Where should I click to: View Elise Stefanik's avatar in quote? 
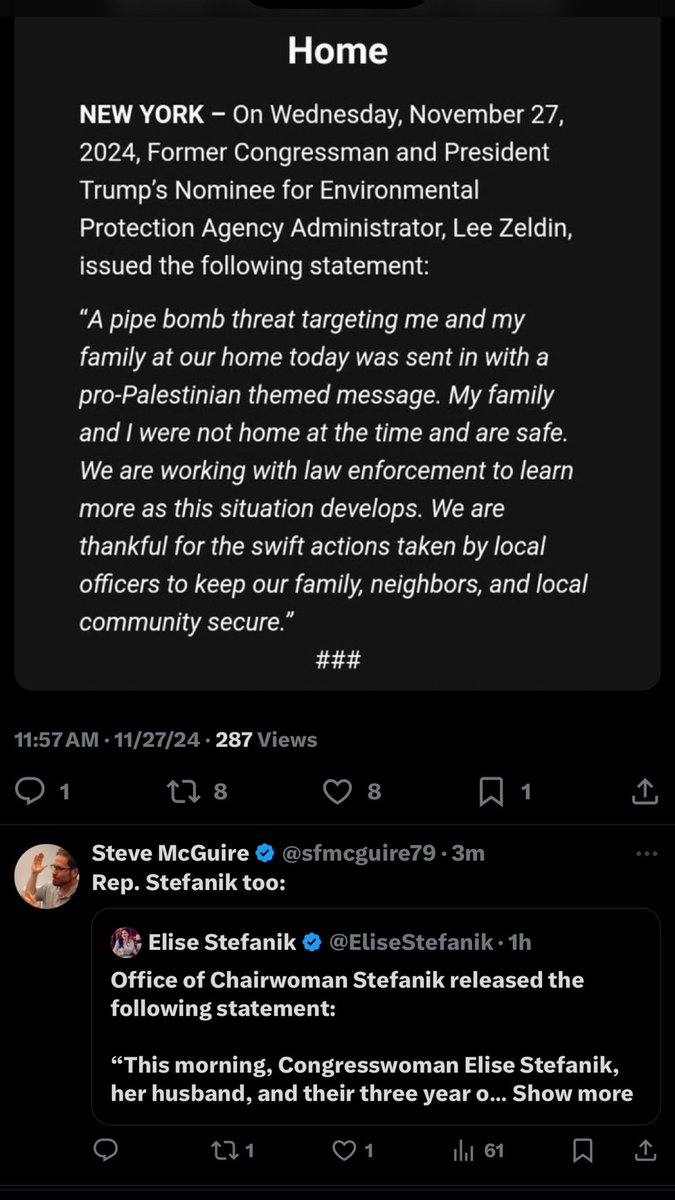(126, 942)
